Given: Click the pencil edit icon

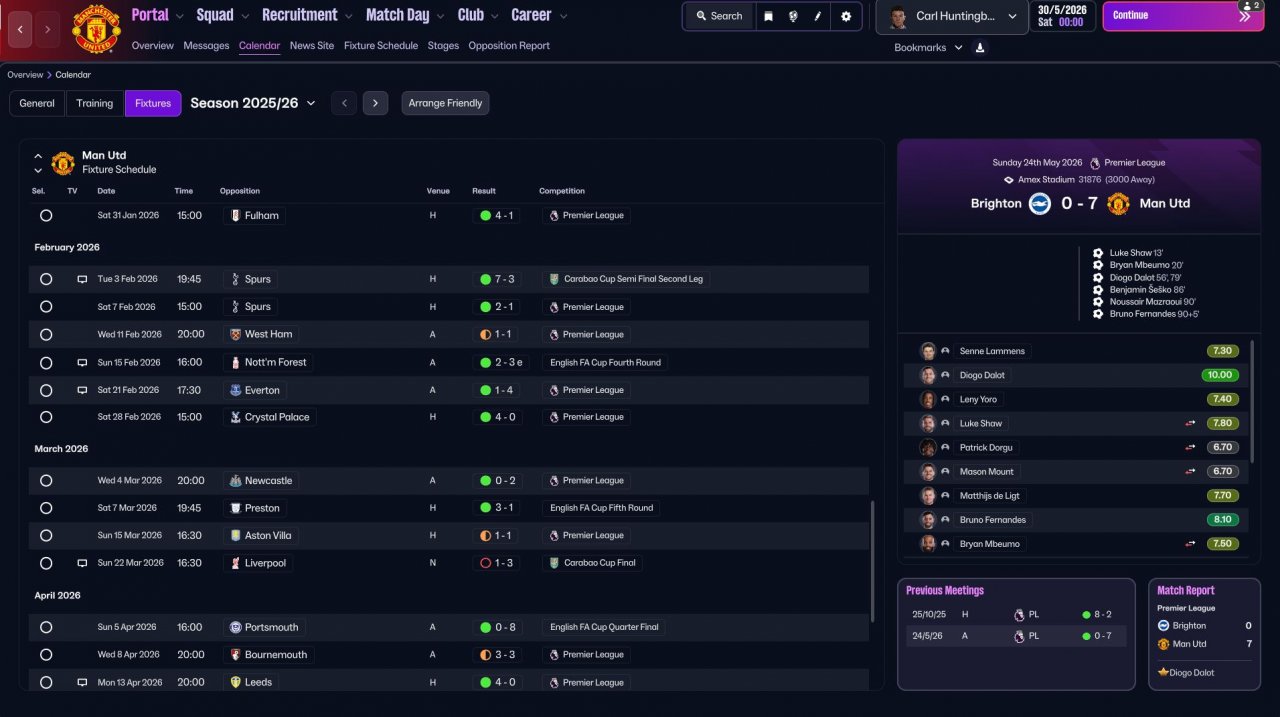Looking at the screenshot, I should pos(818,16).
